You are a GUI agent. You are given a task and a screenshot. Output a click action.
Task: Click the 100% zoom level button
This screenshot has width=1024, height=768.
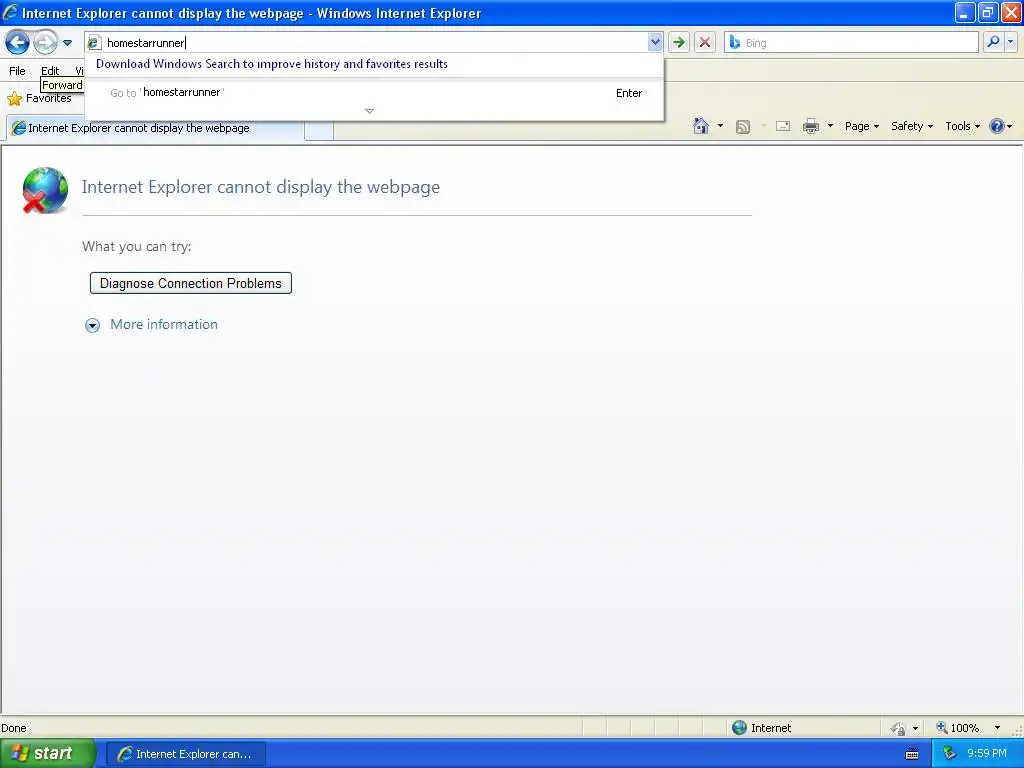957,728
